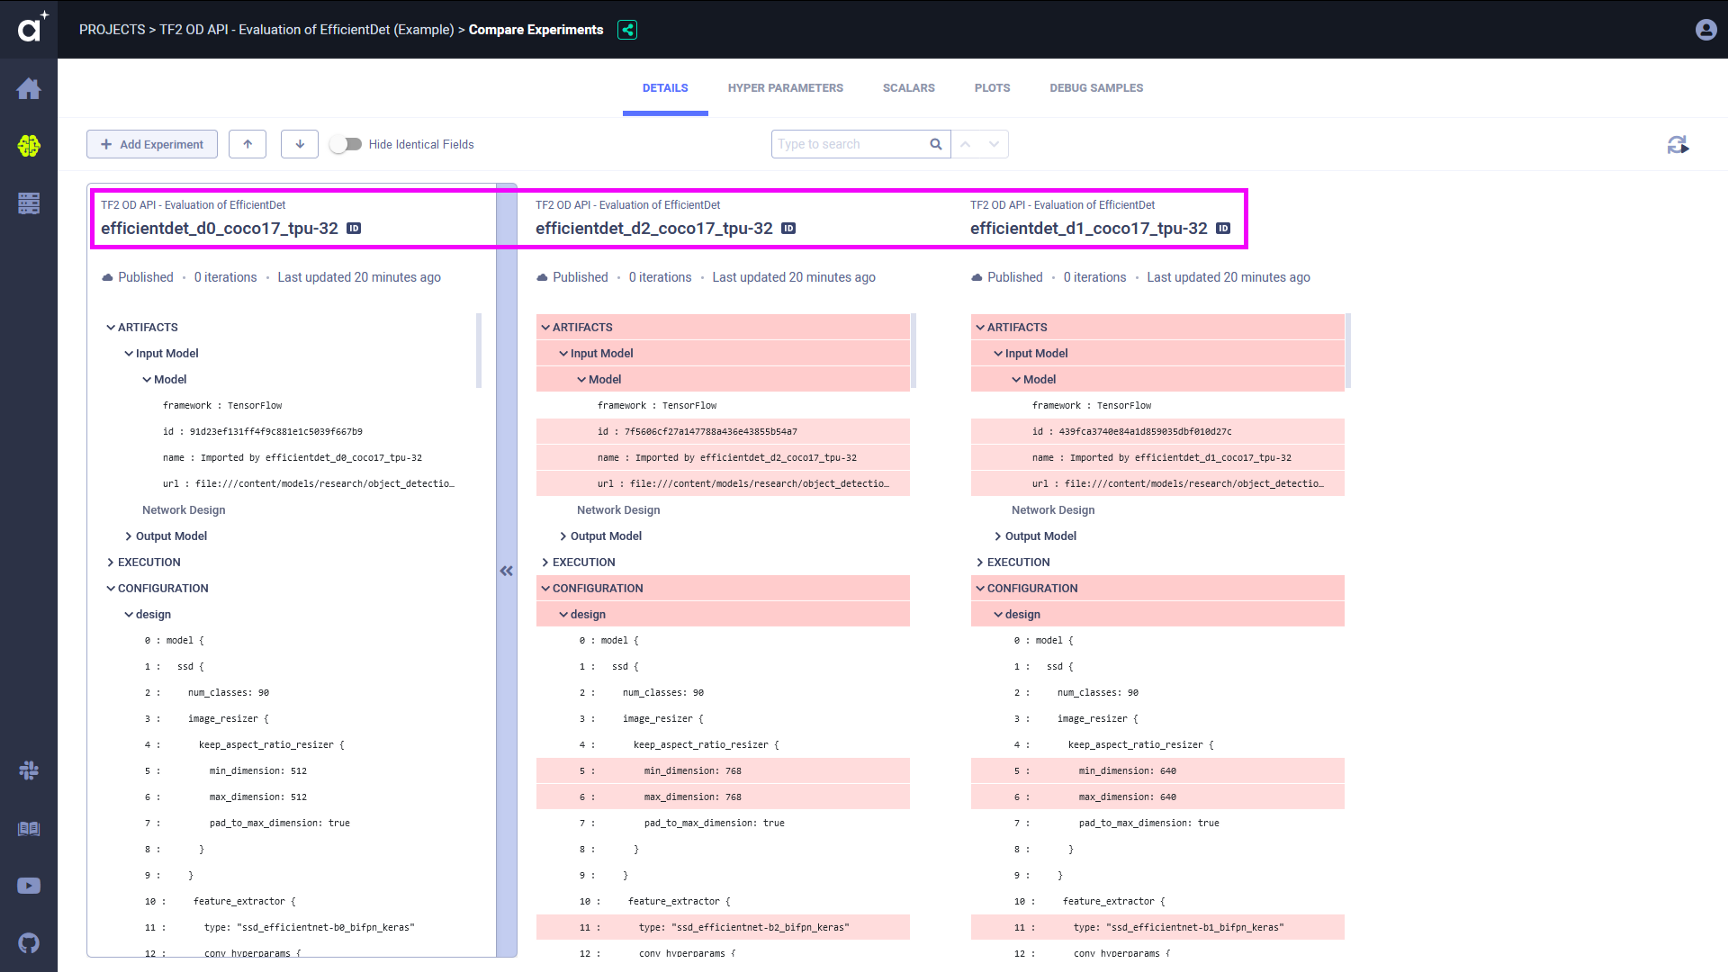Open the home dashboard icon in sidebar
The width and height of the screenshot is (1728, 972).
(x=29, y=89)
